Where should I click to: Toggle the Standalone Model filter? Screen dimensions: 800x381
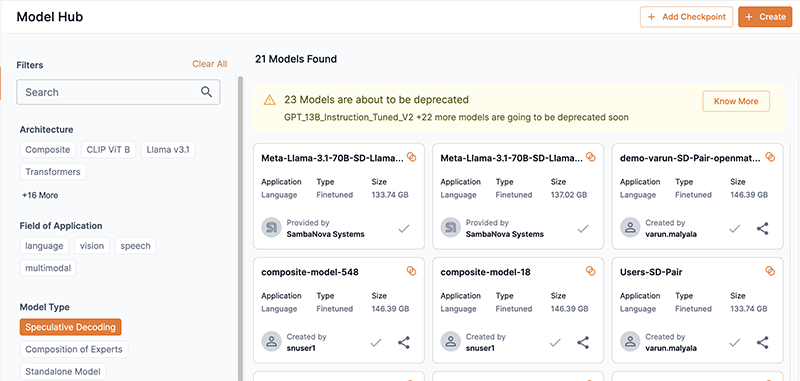point(63,372)
